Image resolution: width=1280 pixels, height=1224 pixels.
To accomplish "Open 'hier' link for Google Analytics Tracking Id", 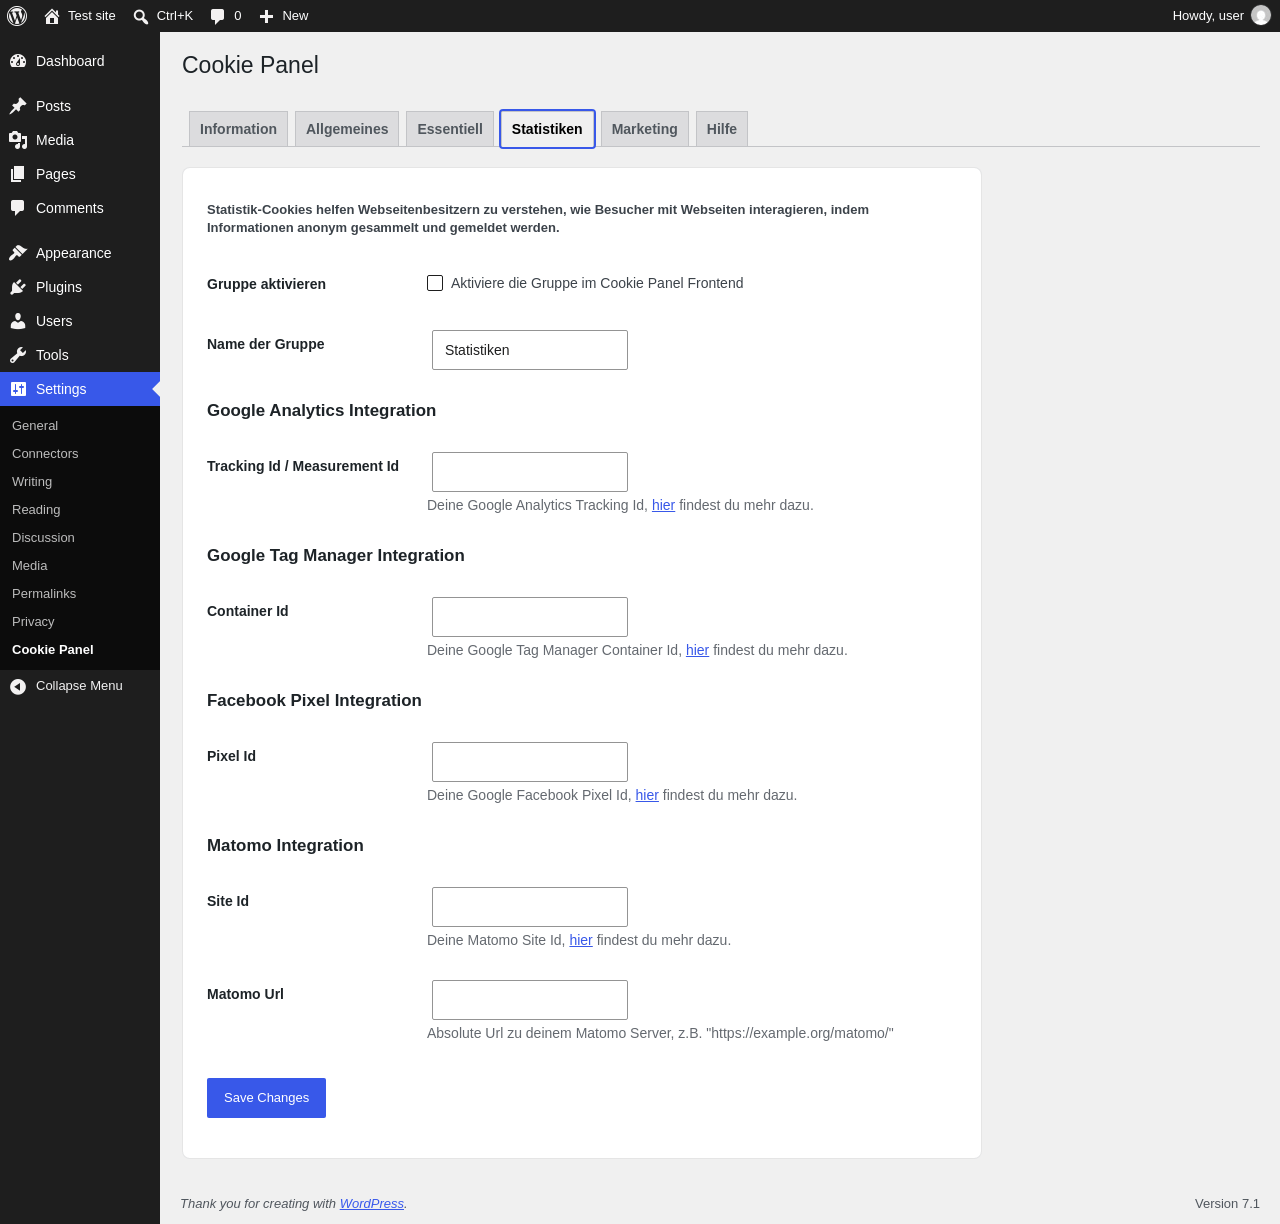I will (x=663, y=505).
